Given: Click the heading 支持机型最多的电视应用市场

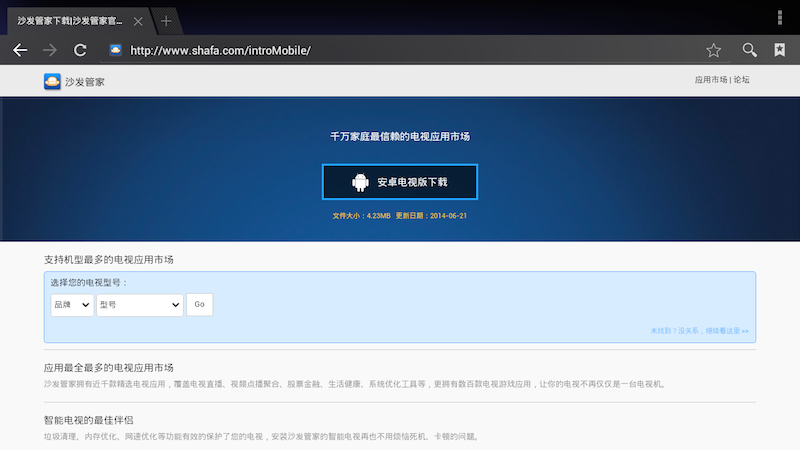Looking at the screenshot, I should tap(109, 260).
